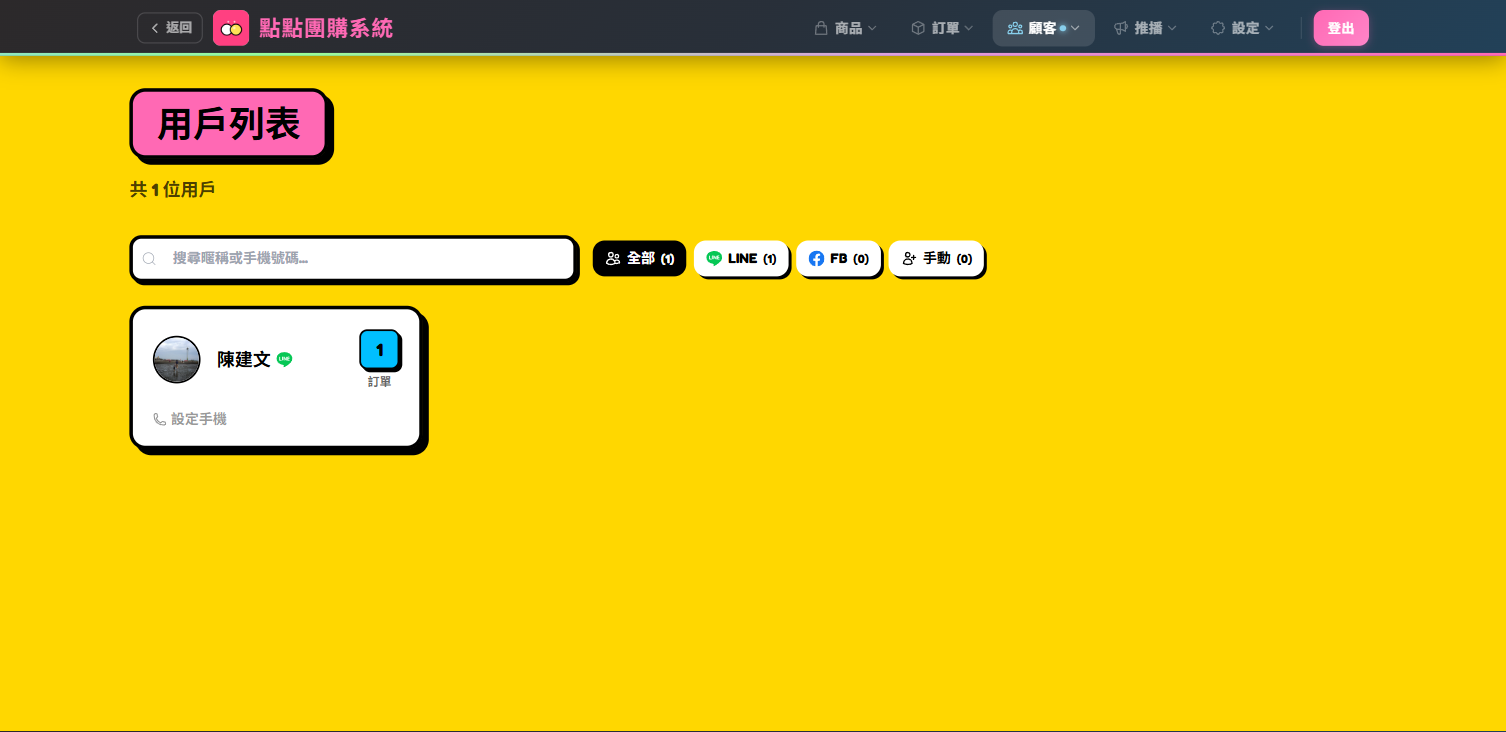
Task: Open 陳建文's profile photo thumbnail
Action: [x=177, y=360]
